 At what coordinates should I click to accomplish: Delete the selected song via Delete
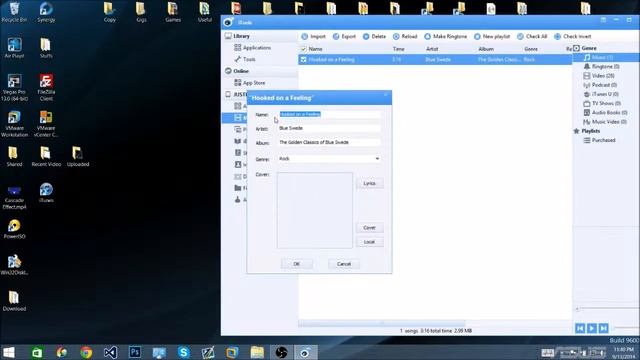point(374,36)
